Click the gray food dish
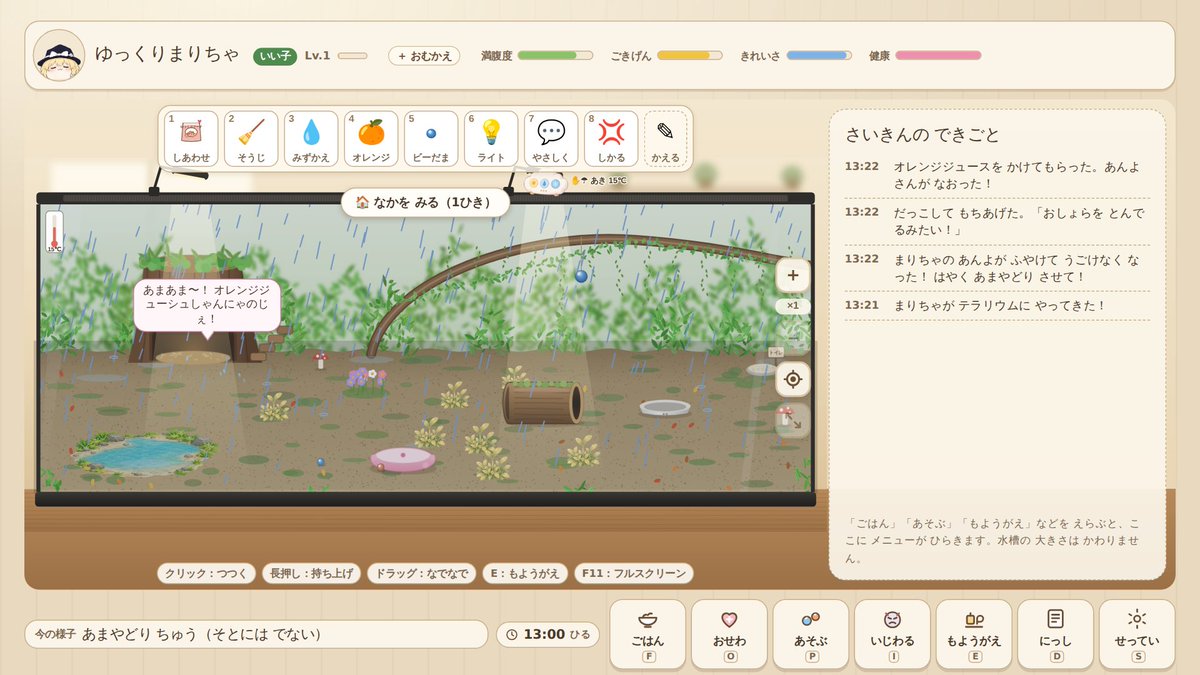Viewport: 1200px width, 675px height. tap(665, 407)
